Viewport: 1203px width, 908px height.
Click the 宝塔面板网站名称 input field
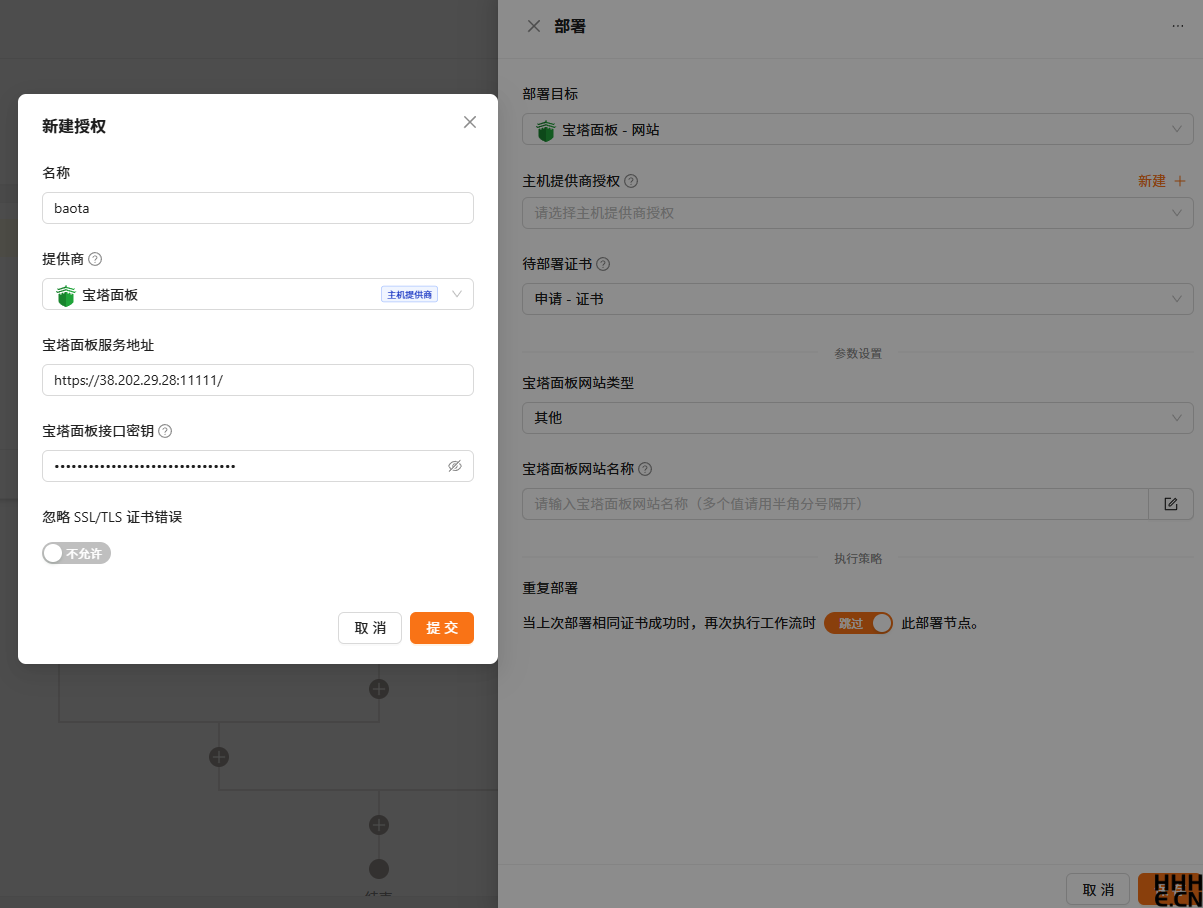point(835,504)
